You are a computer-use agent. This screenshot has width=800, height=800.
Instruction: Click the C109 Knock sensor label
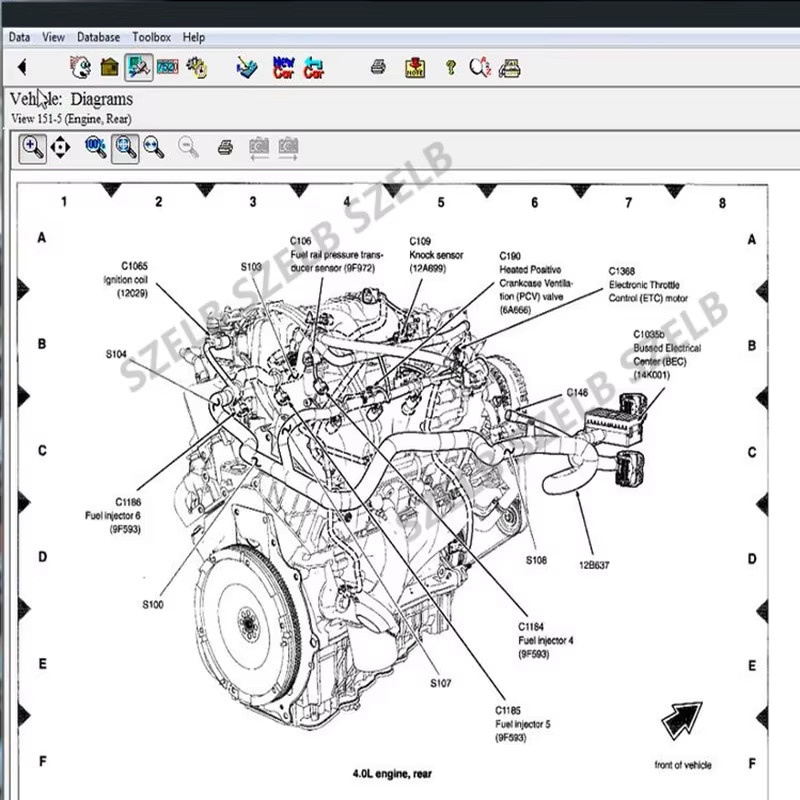click(436, 255)
